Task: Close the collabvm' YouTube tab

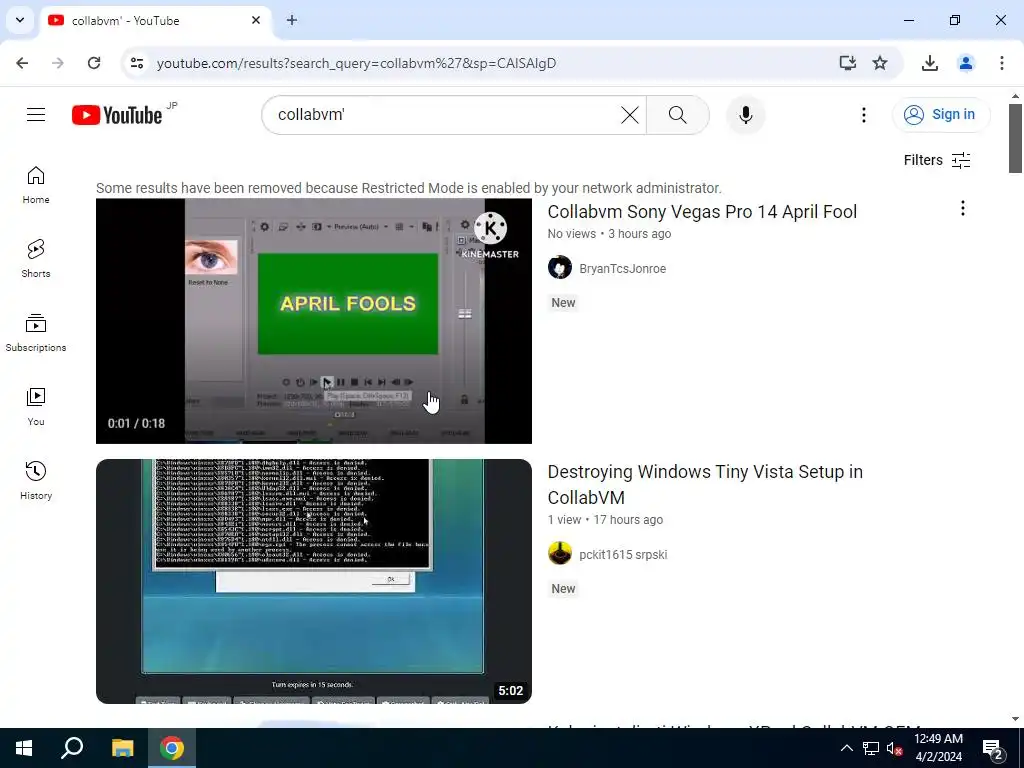Action: [x=256, y=20]
